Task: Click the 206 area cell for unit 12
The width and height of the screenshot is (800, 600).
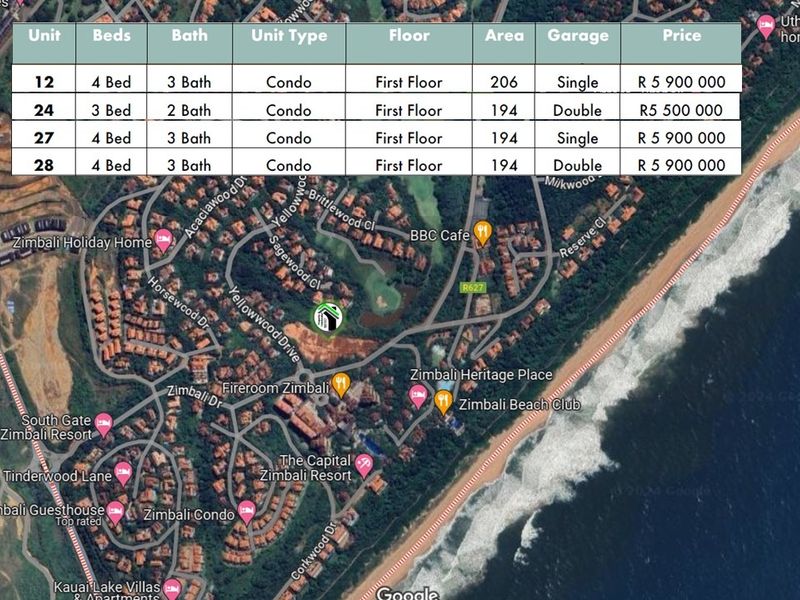Action: pyautogui.click(x=504, y=82)
